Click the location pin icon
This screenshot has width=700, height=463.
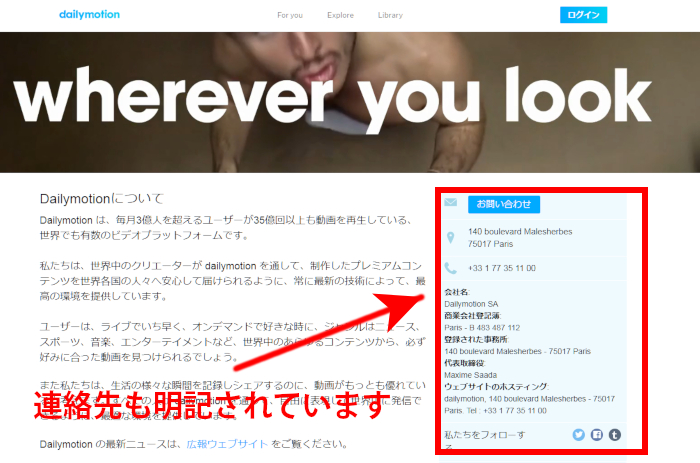(x=450, y=238)
